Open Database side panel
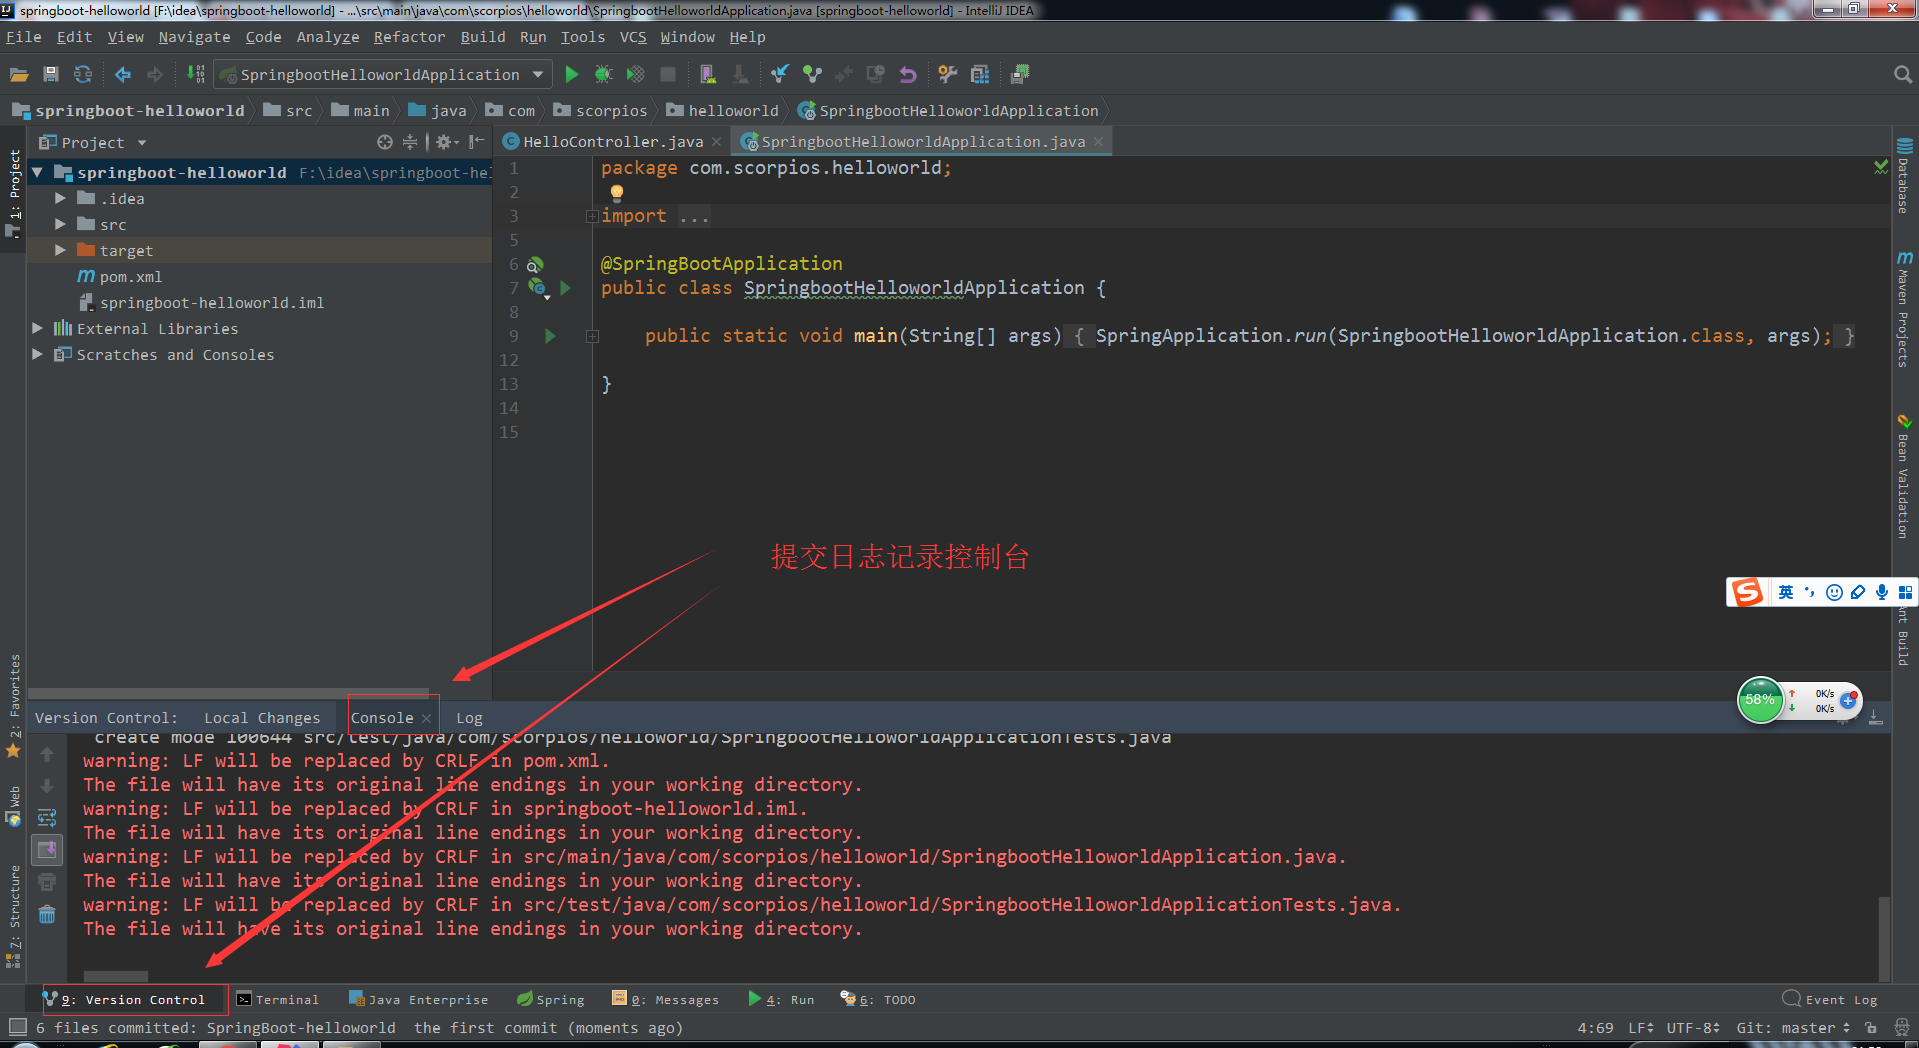This screenshot has height=1048, width=1919. [1904, 176]
